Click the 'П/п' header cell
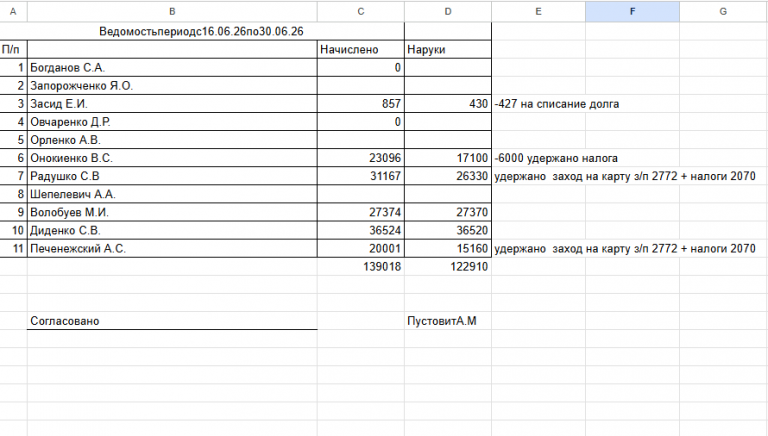Viewport: 768px width, 436px height. click(13, 49)
